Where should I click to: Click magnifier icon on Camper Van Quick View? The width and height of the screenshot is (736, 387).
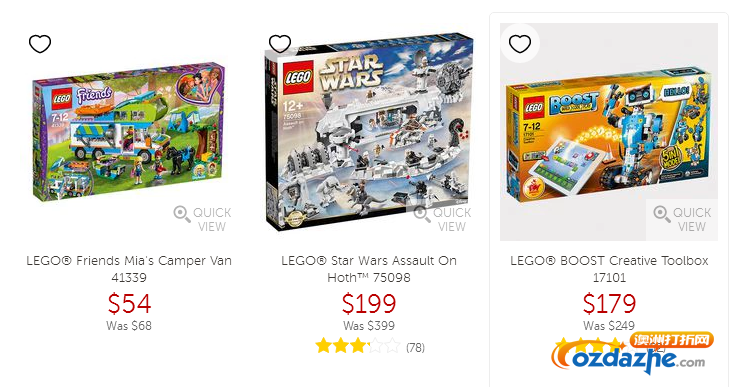click(182, 214)
